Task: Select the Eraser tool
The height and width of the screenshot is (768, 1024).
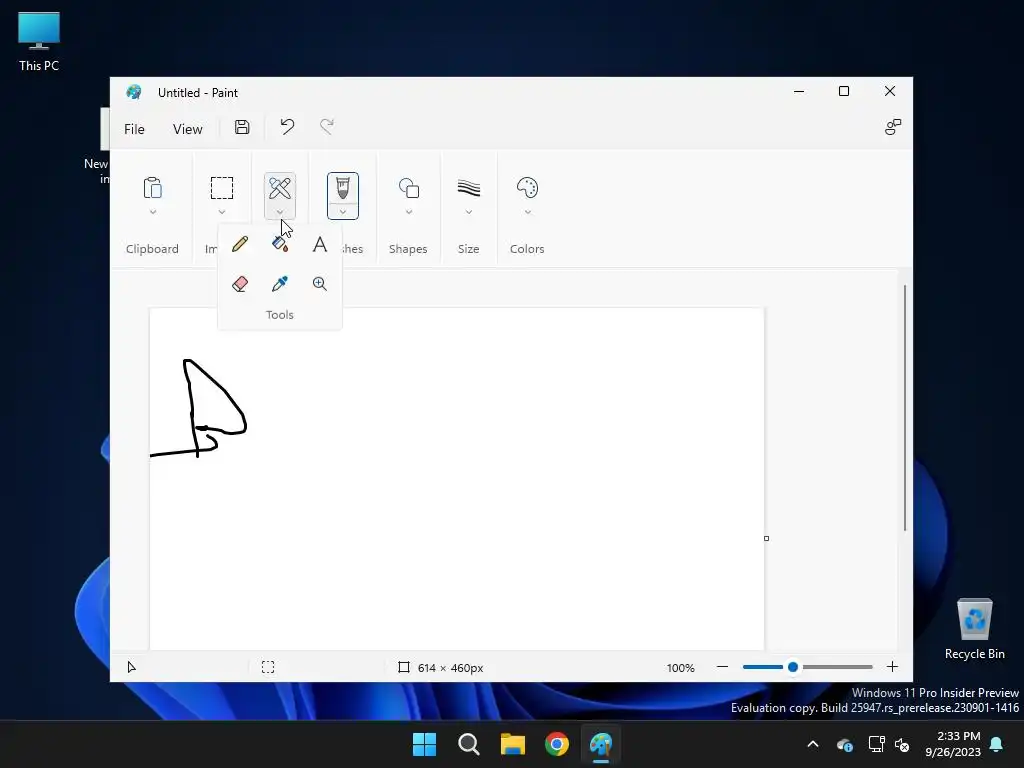Action: pos(240,284)
